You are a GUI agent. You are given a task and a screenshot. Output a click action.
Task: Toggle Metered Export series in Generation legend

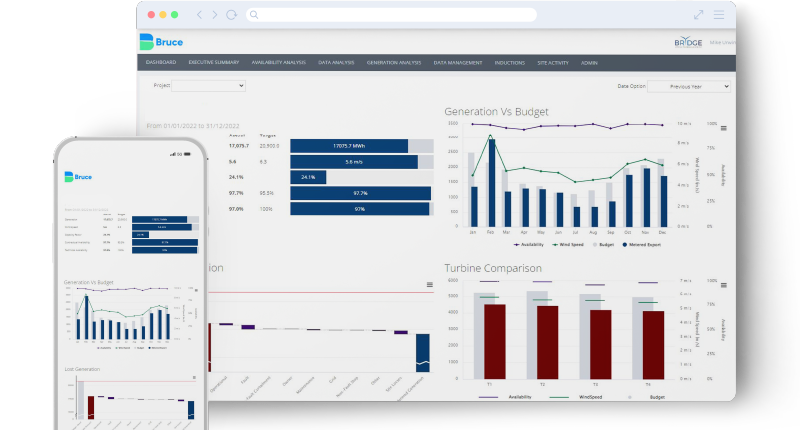coord(641,245)
